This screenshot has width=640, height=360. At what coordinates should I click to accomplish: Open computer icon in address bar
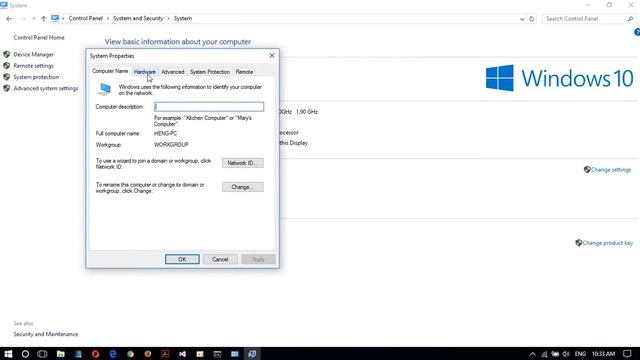[x=55, y=18]
